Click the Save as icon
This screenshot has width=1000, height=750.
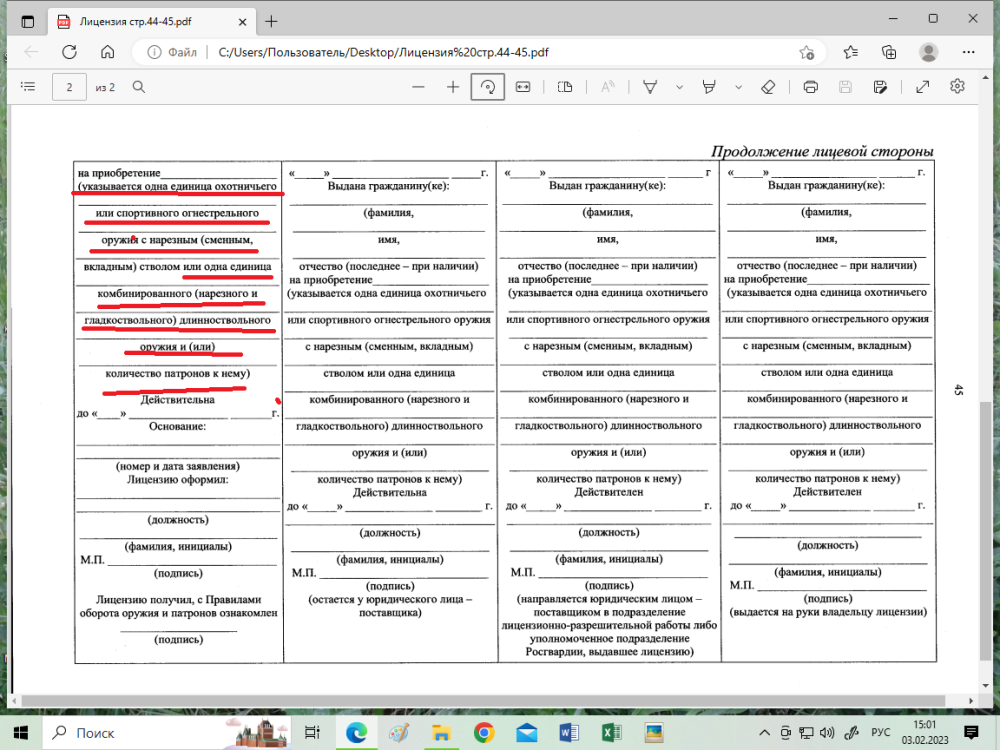tap(880, 87)
